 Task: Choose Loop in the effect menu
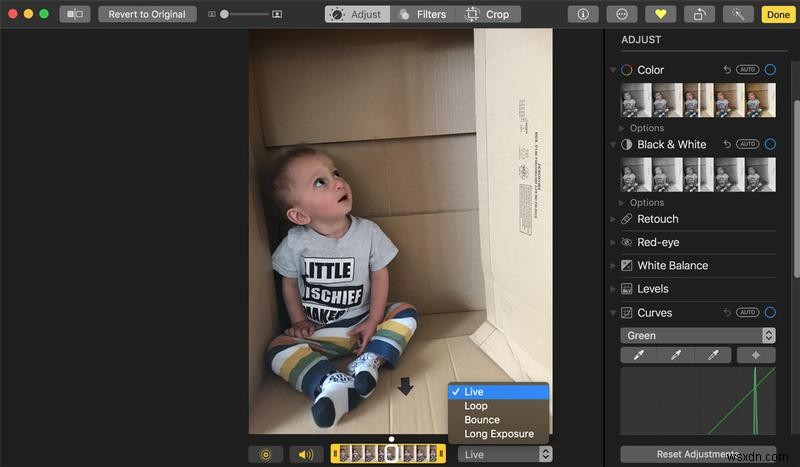point(498,406)
